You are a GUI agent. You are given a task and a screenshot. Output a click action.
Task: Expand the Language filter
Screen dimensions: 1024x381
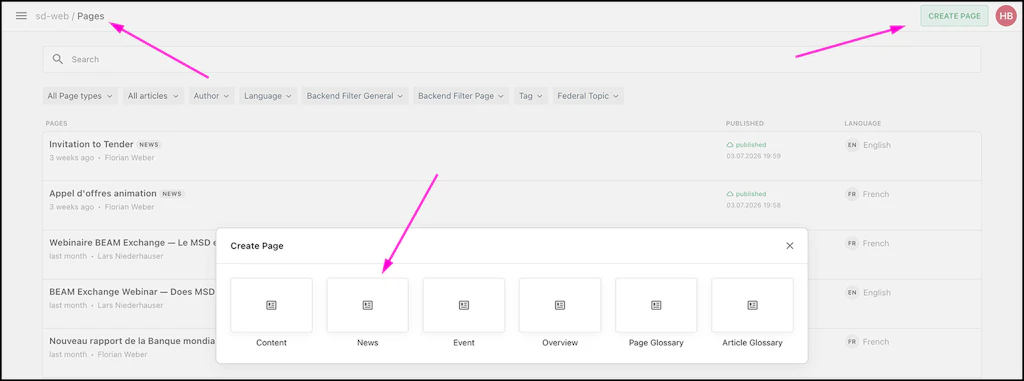(x=268, y=96)
